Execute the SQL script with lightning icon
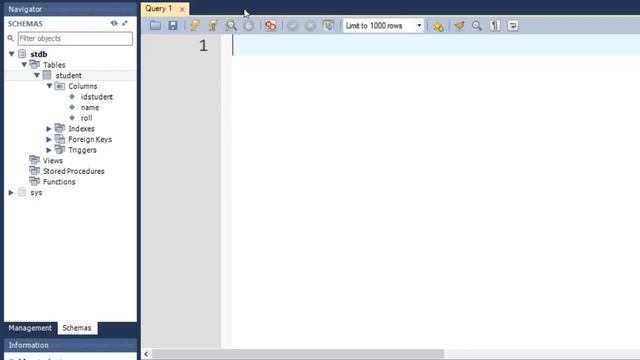This screenshot has width=640, height=360. (x=195, y=26)
